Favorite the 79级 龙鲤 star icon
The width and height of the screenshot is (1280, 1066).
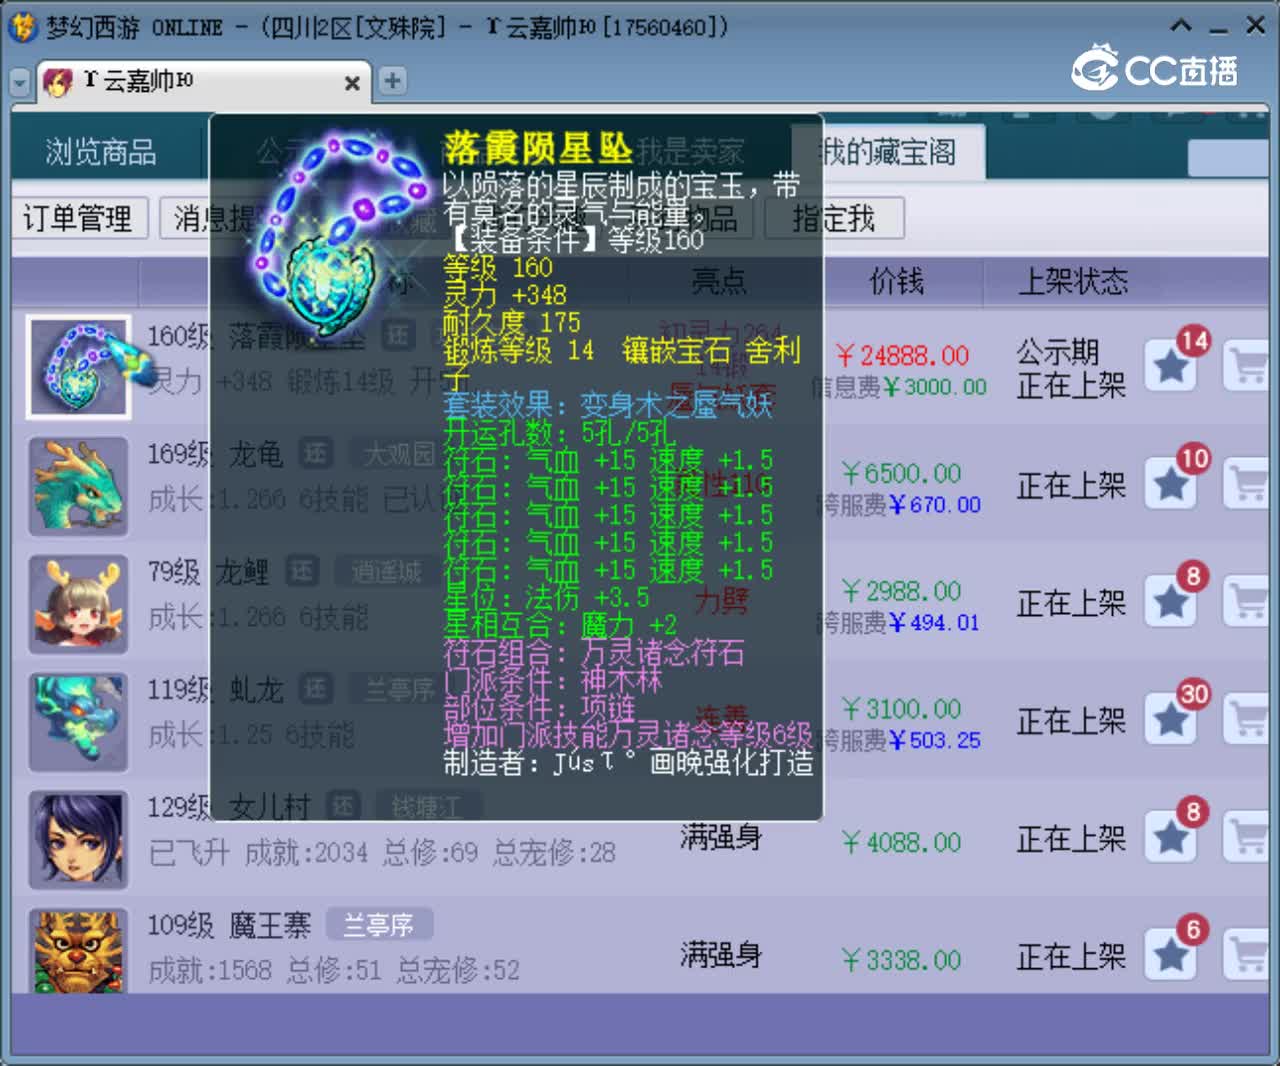pos(1171,603)
